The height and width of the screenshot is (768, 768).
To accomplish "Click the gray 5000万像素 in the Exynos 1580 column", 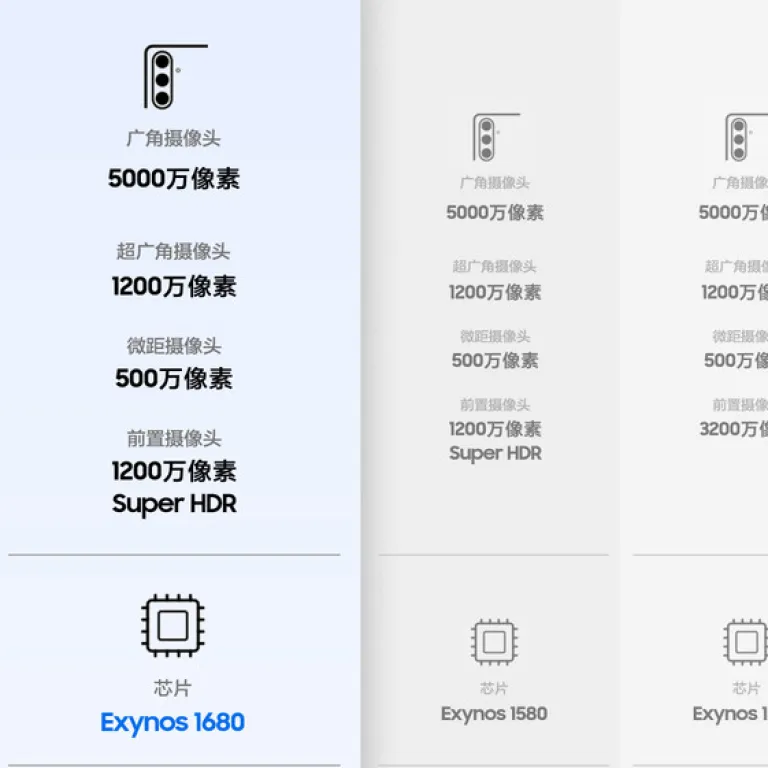I will tap(495, 213).
